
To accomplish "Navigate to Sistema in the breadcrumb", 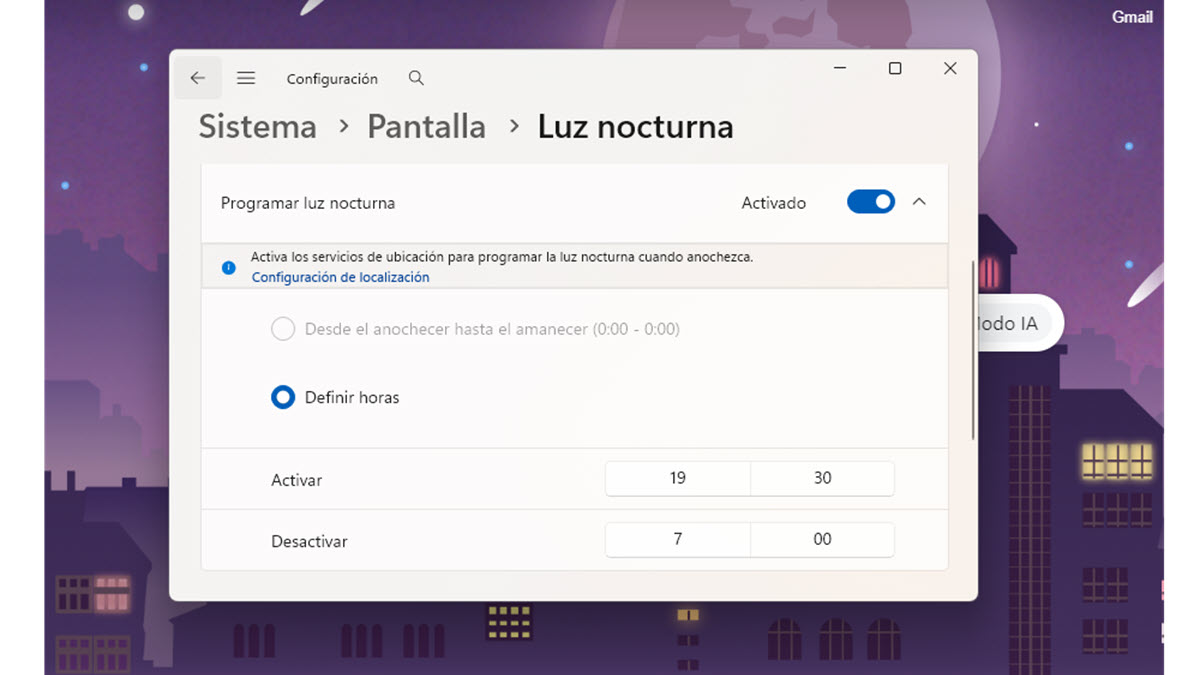I will point(256,126).
